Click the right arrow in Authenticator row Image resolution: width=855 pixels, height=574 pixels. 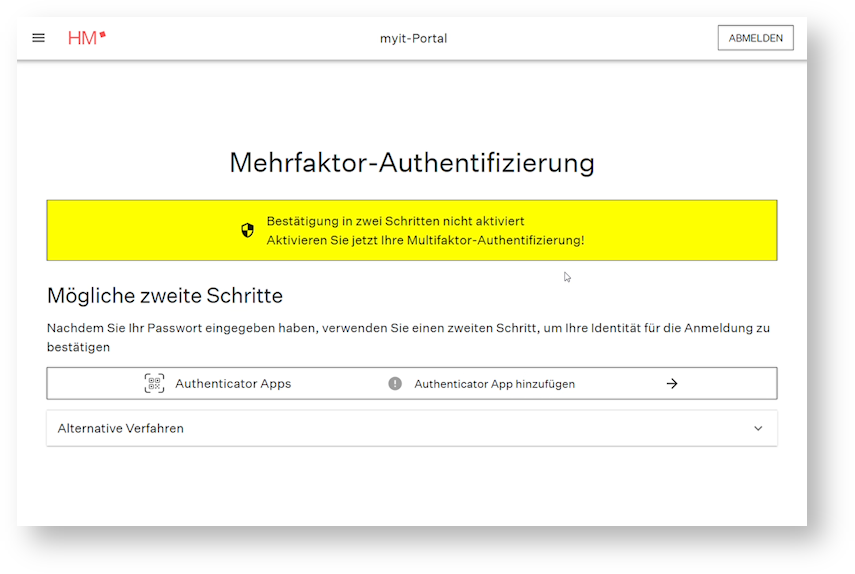click(x=672, y=383)
